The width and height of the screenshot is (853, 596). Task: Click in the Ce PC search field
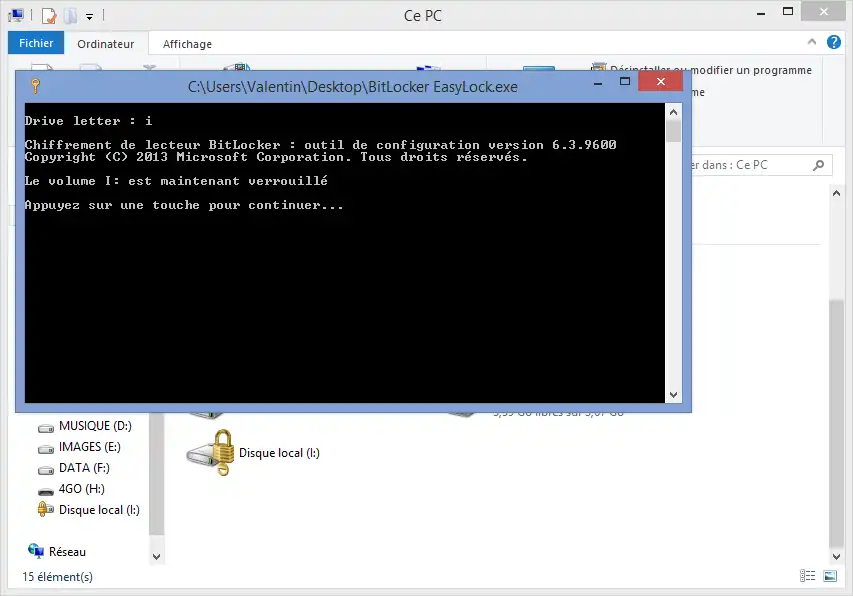[x=762, y=165]
